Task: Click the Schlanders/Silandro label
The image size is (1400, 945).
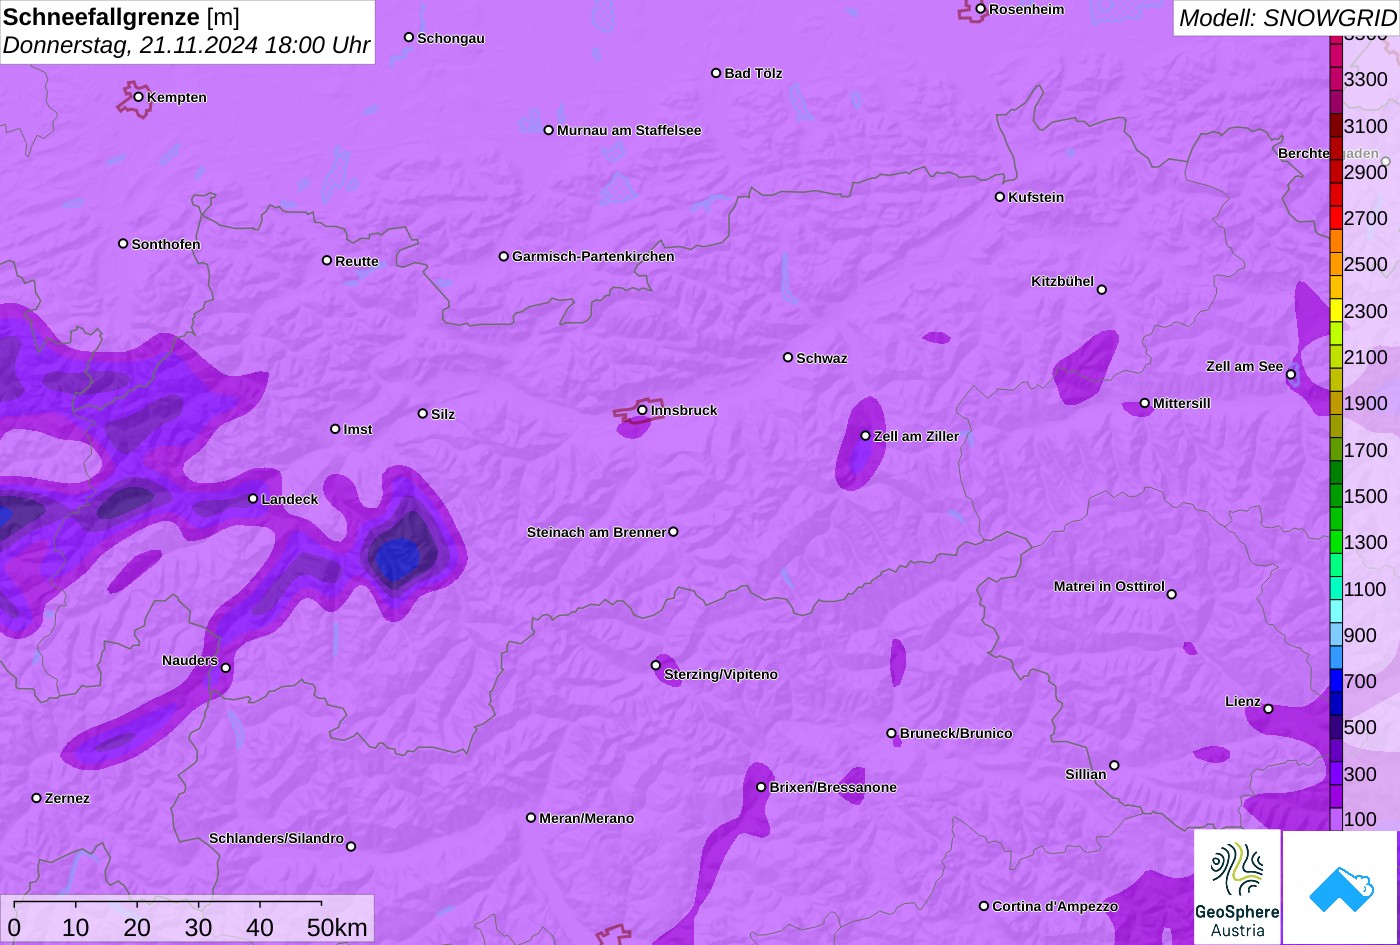Action: 276,838
